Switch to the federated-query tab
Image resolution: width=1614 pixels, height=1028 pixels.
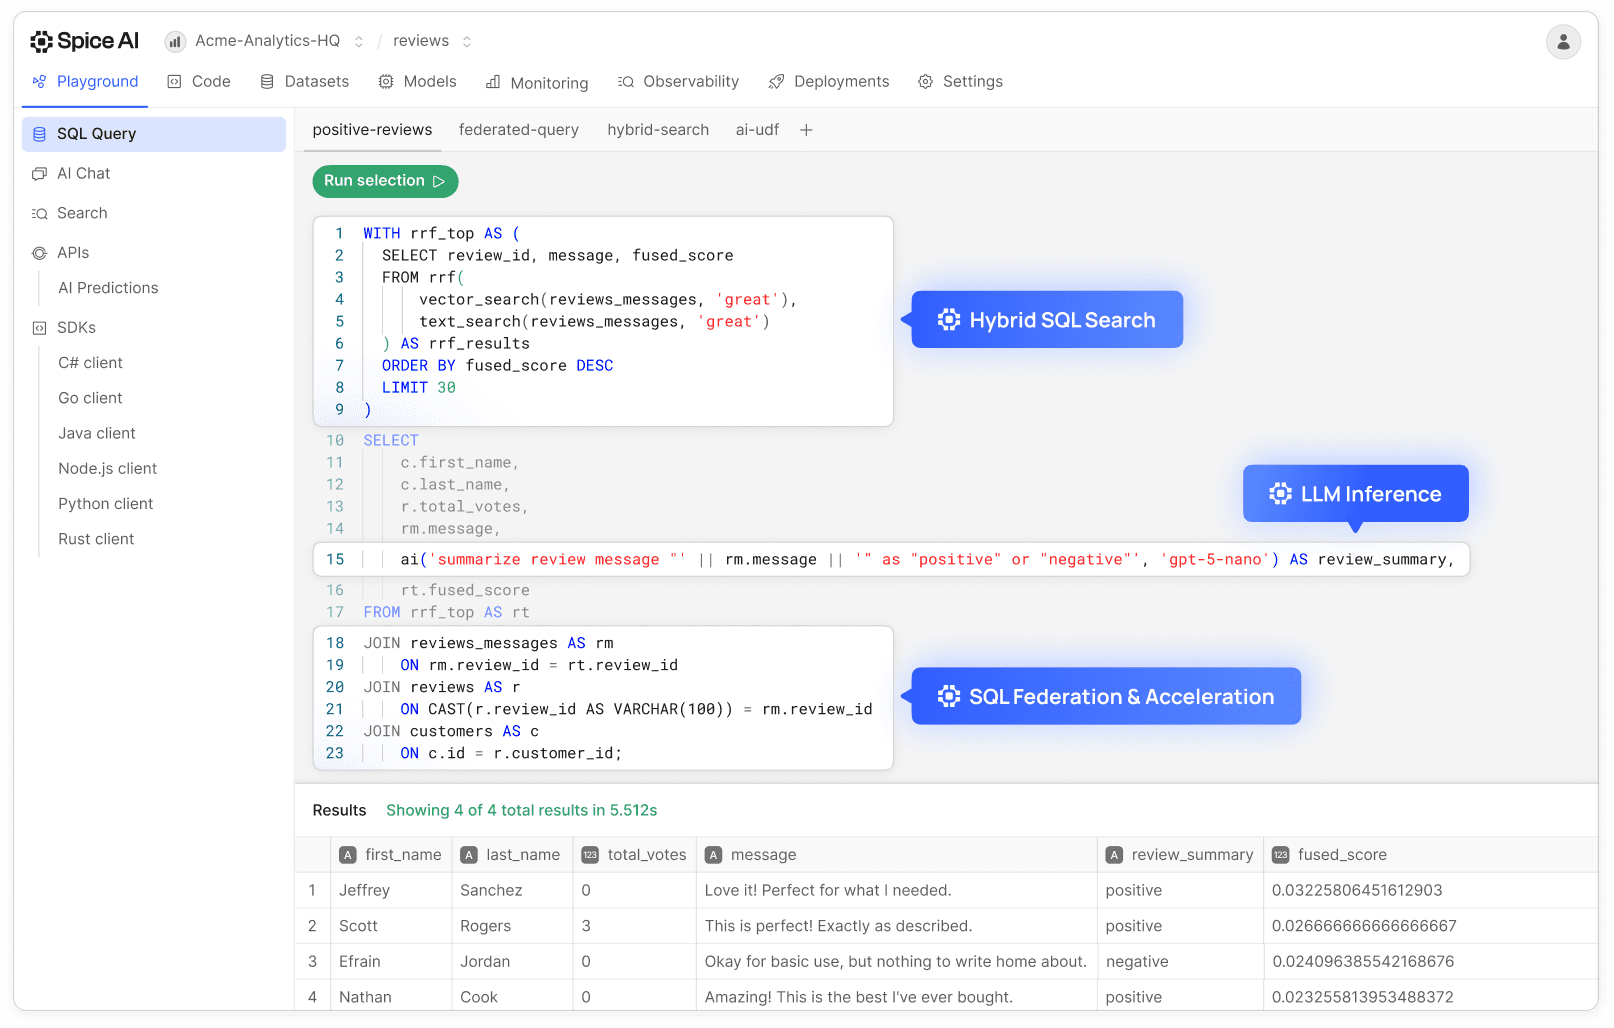tap(519, 129)
